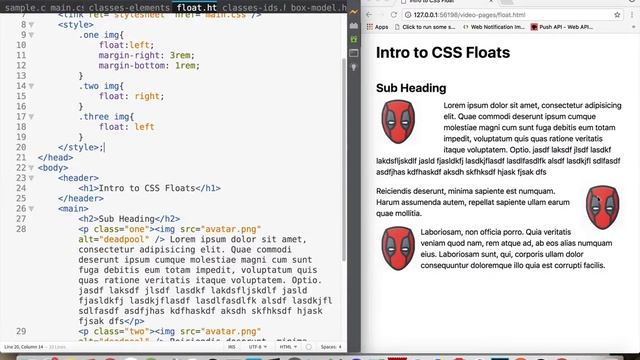The height and width of the screenshot is (360, 640).
Task: Click the lightbulb icon in Brackets sidebar
Action: coord(353,67)
